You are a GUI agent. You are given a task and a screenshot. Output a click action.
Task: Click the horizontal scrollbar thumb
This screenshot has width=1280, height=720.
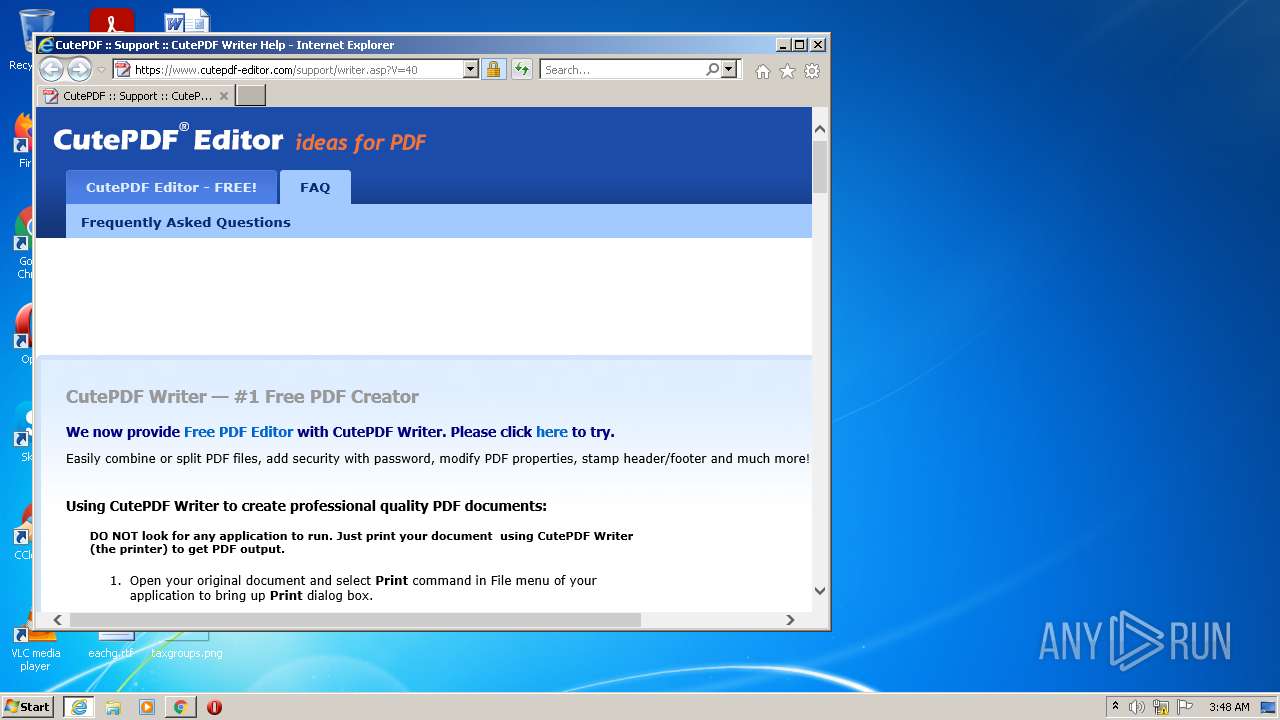354,620
